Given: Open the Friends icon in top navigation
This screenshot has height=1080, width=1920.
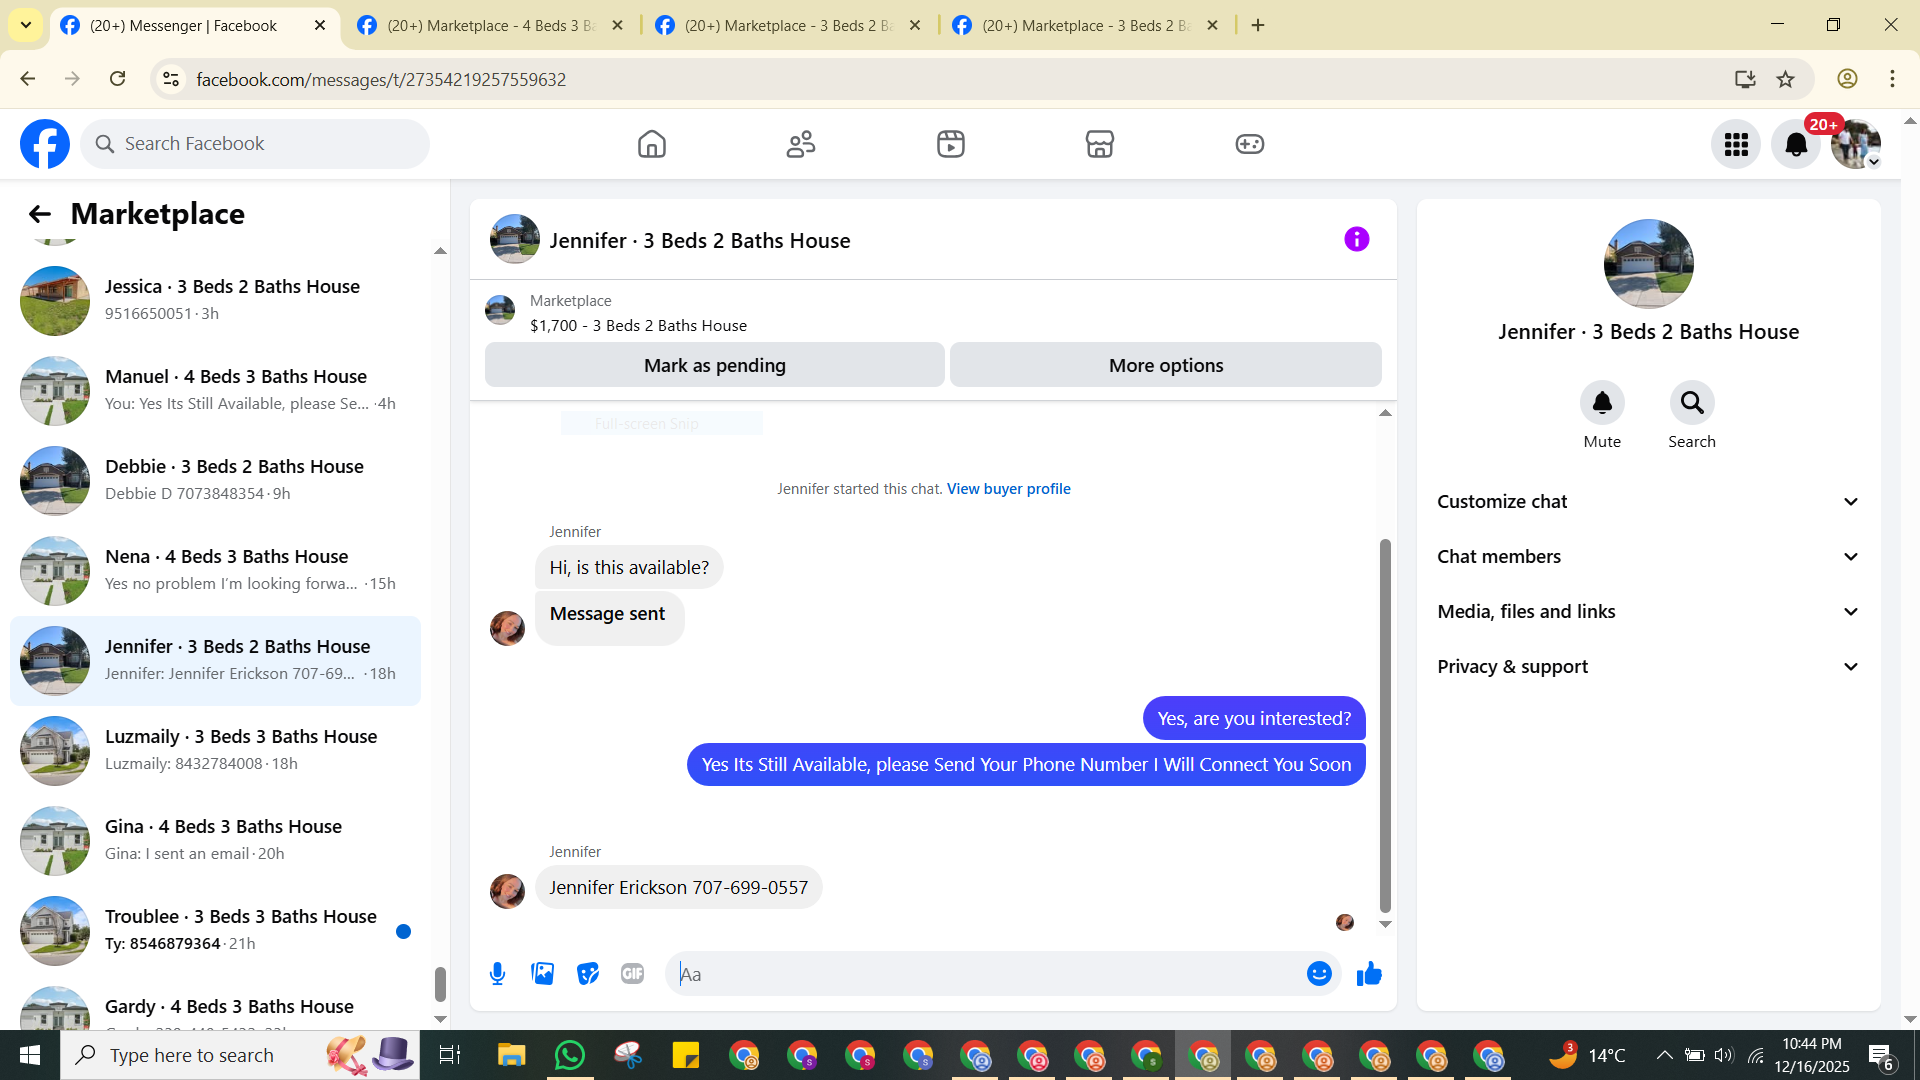Looking at the screenshot, I should 801,144.
